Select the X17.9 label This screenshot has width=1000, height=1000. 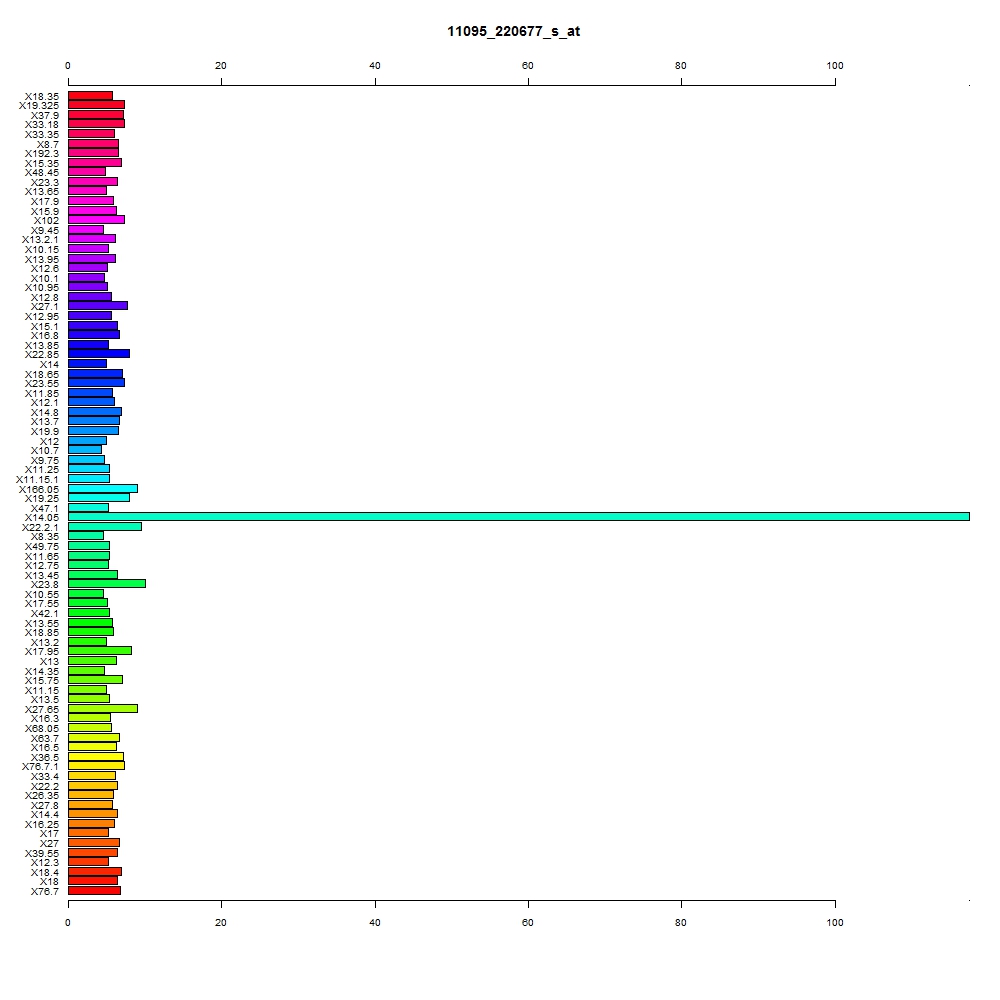pos(45,202)
